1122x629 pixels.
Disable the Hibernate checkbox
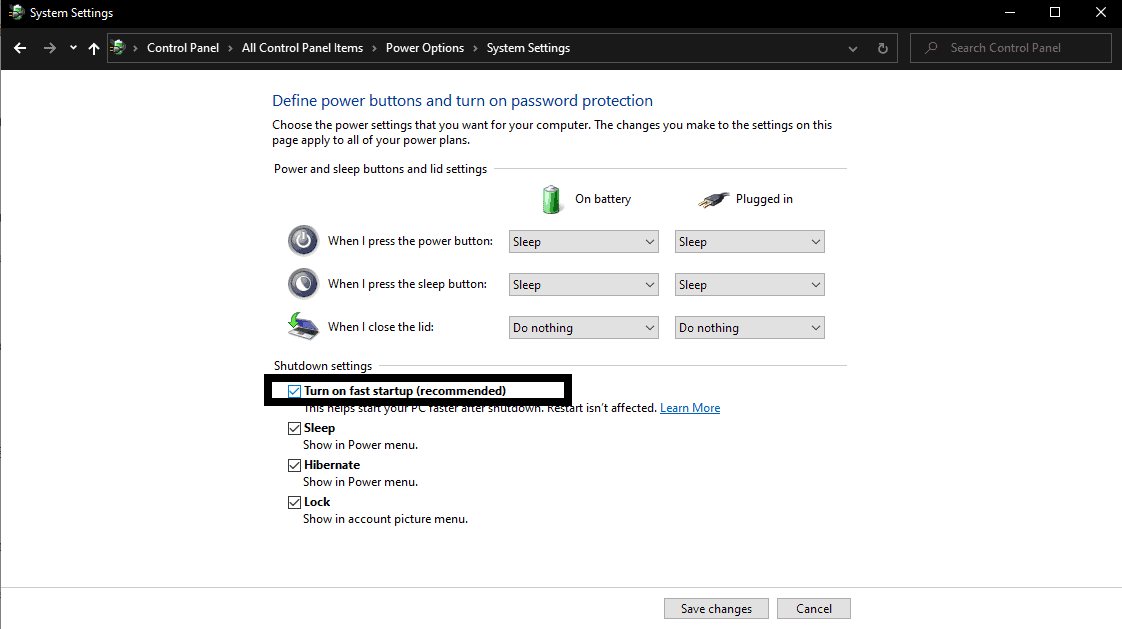click(x=295, y=464)
